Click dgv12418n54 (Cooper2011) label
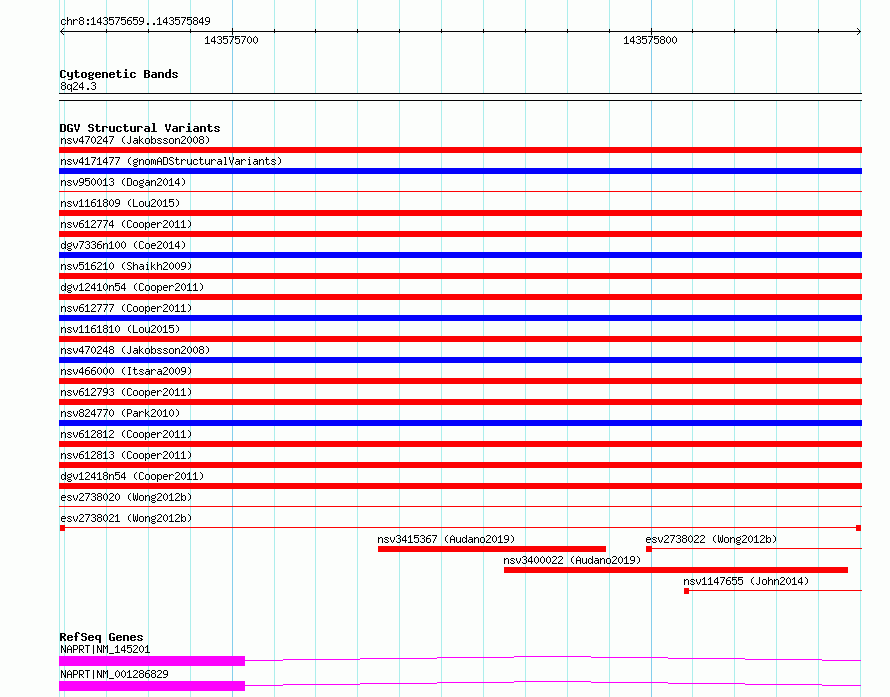Screen dimensions: 890x697 [132, 476]
